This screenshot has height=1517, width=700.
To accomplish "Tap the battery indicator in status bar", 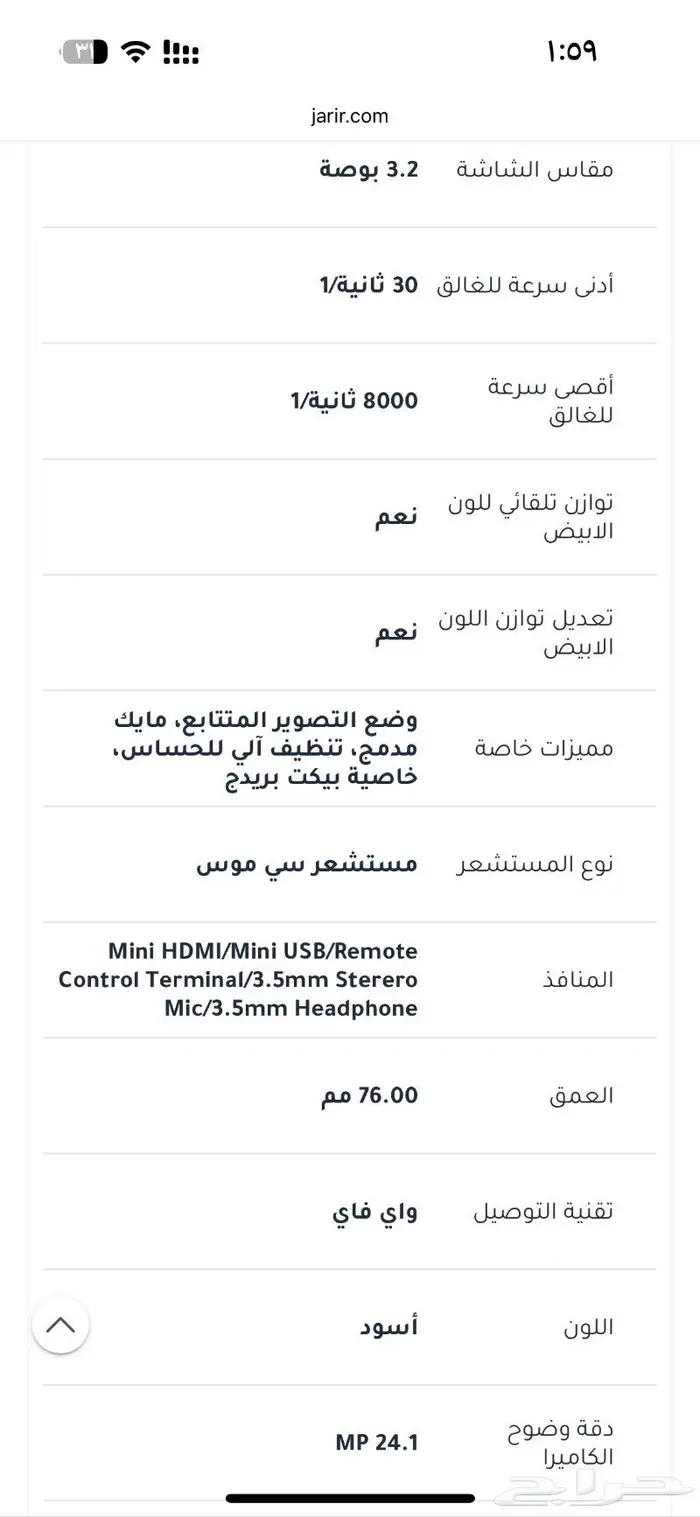I will (x=85, y=51).
